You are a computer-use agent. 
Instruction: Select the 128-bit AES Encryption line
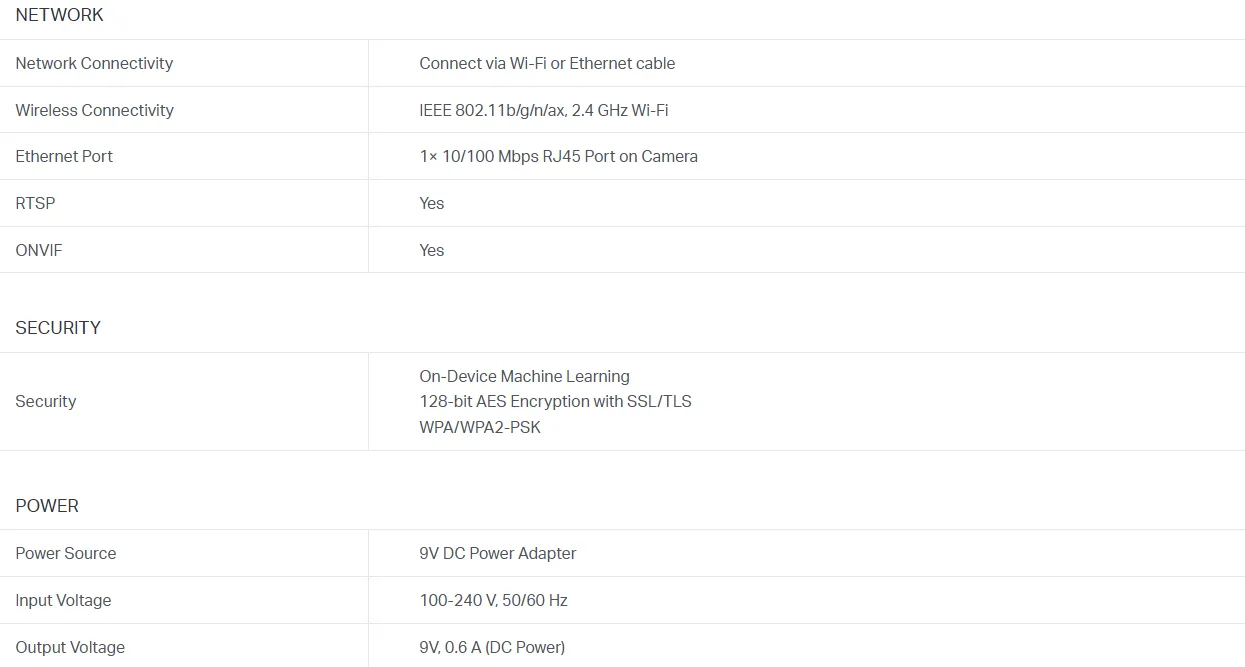coord(555,401)
